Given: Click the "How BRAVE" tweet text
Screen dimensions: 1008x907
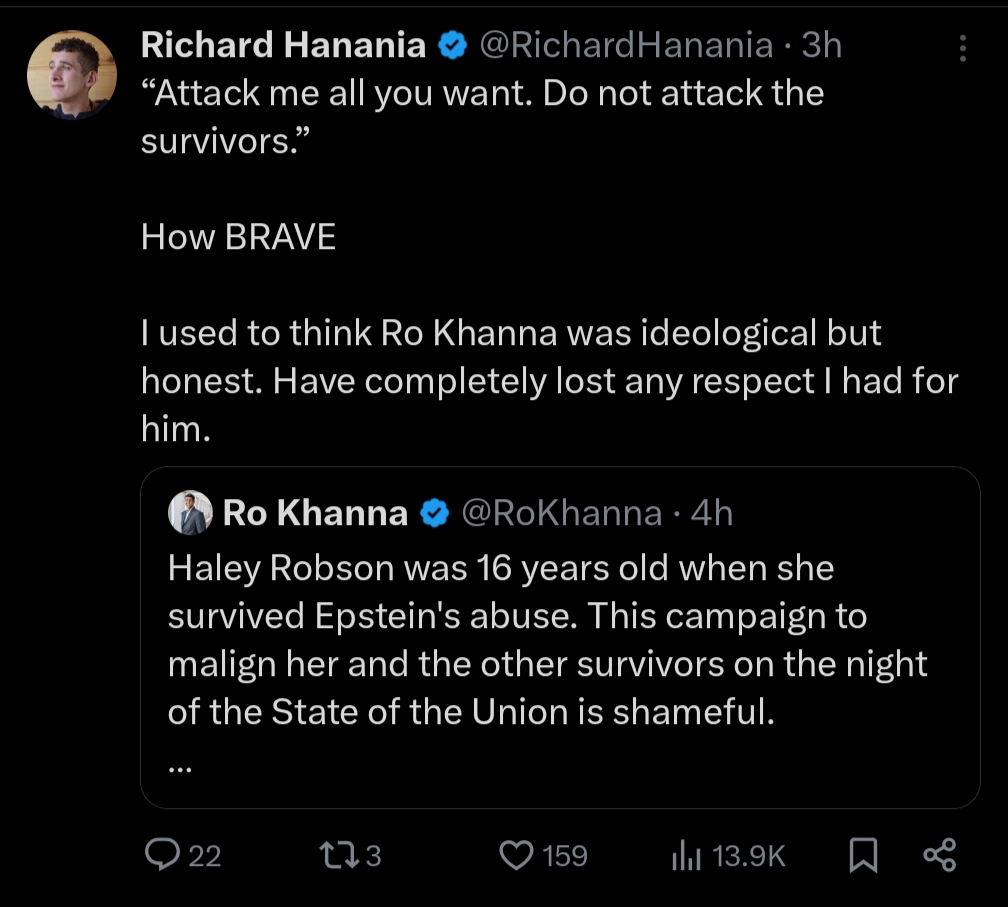Looking at the screenshot, I should coord(238,237).
